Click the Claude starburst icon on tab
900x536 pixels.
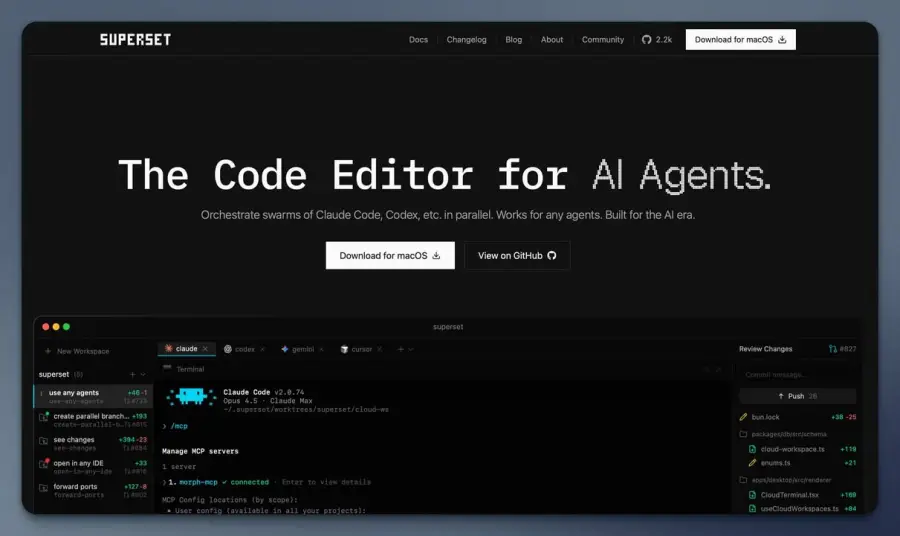169,348
